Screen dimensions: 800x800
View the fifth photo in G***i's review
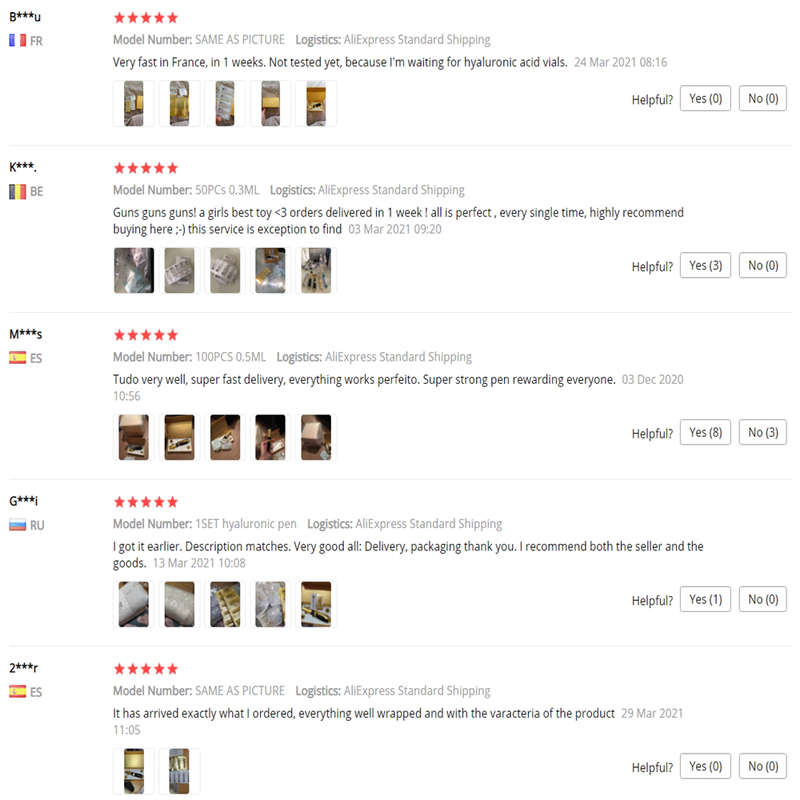[x=316, y=605]
